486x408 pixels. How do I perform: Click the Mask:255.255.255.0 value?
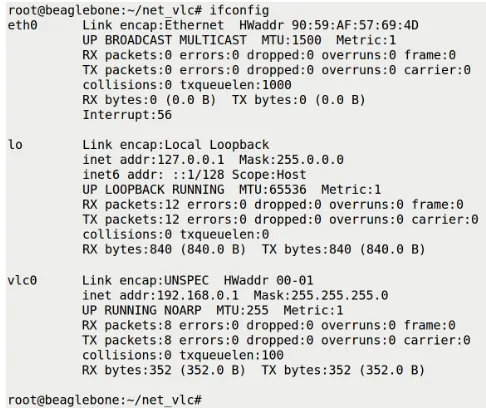coord(321,295)
